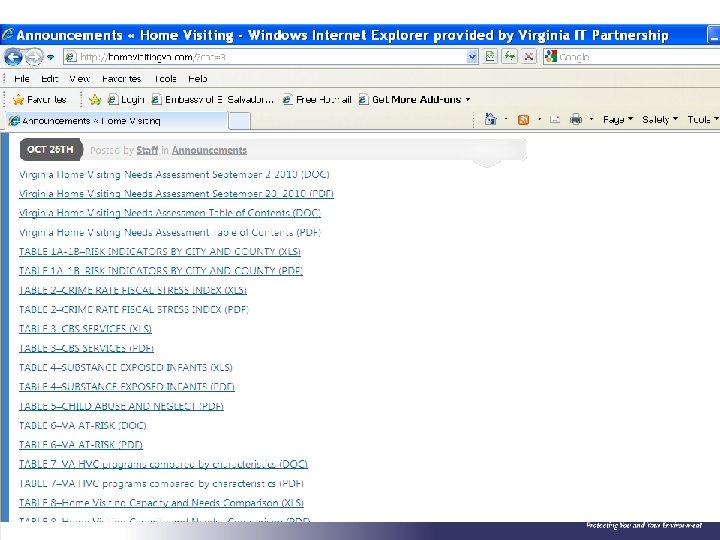Expand the address bar history dropdown
Image resolution: width=720 pixels, height=540 pixels.
click(x=472, y=57)
